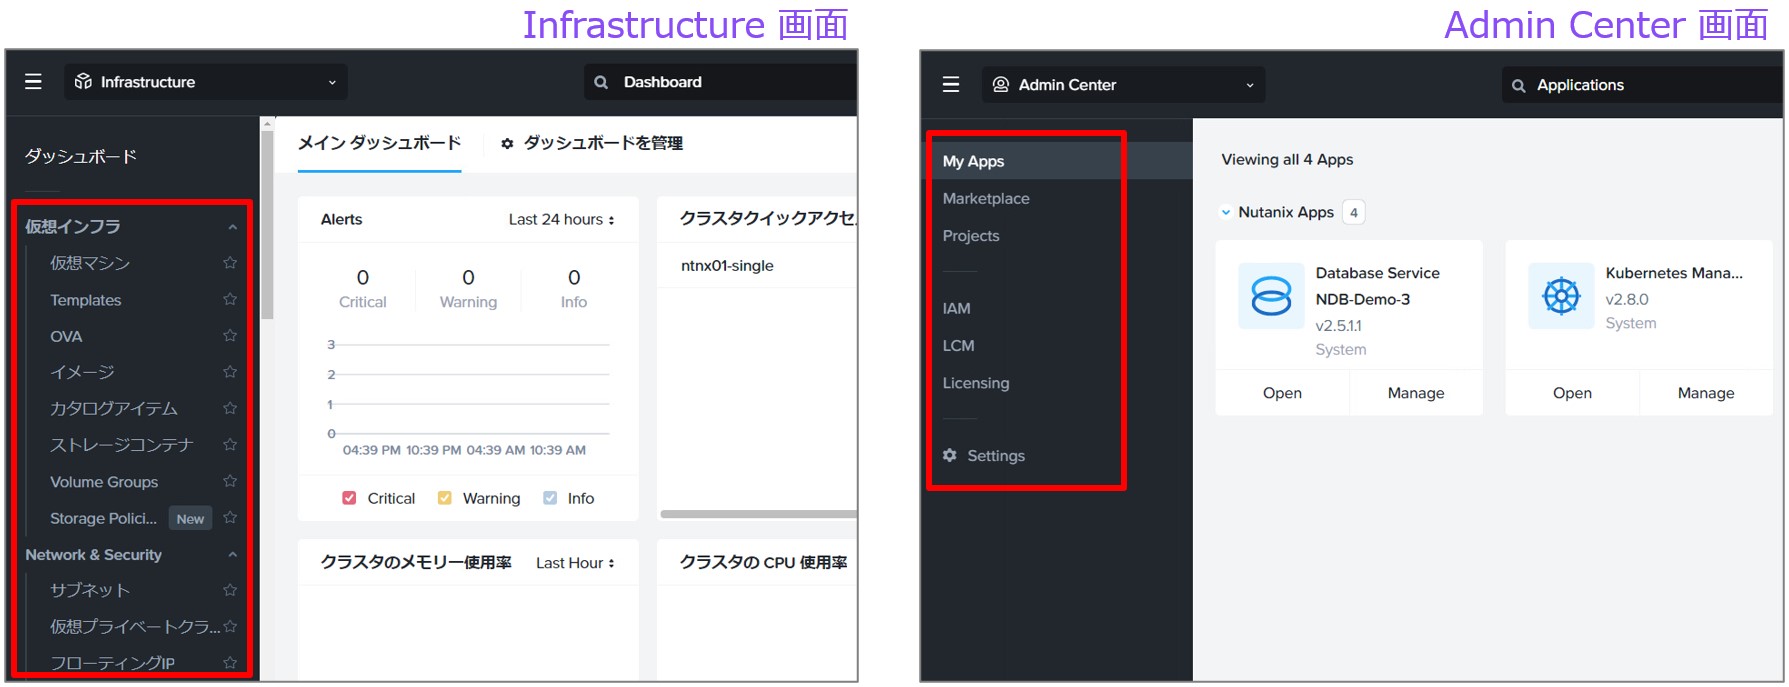Open サブネット in the sidebar
Viewport: 1789px width, 687px height.
(90, 590)
